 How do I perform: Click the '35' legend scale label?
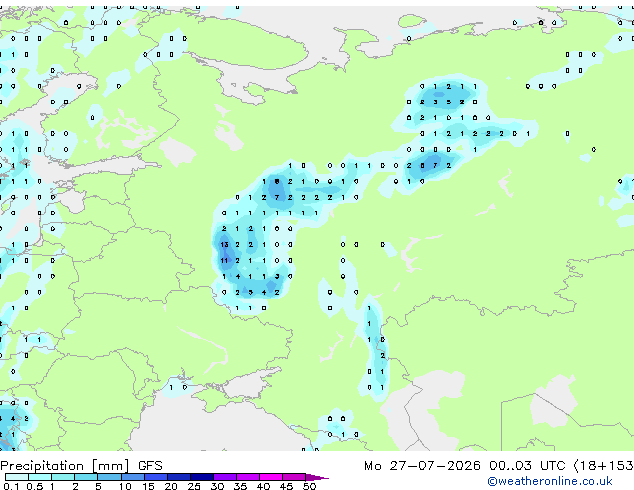240,486
